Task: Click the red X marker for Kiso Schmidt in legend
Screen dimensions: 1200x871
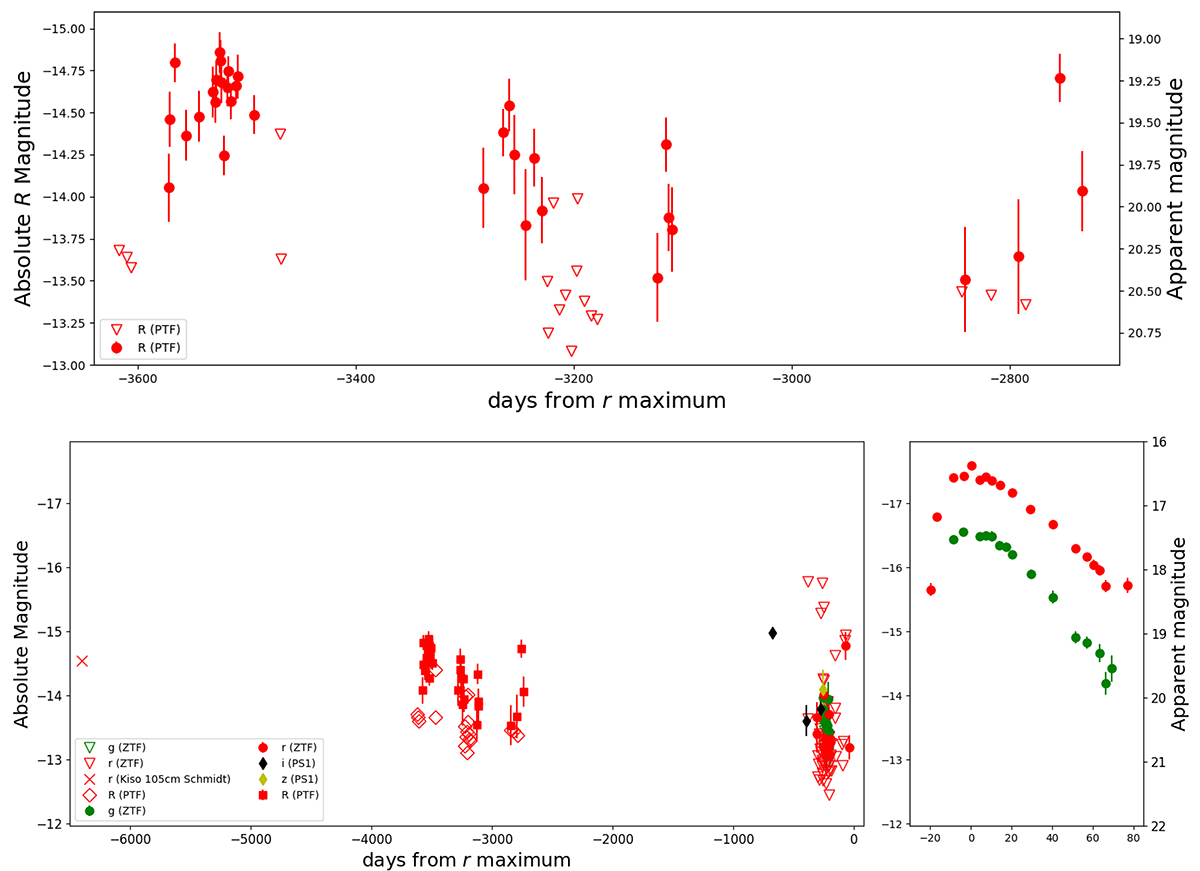Action: coord(90,779)
